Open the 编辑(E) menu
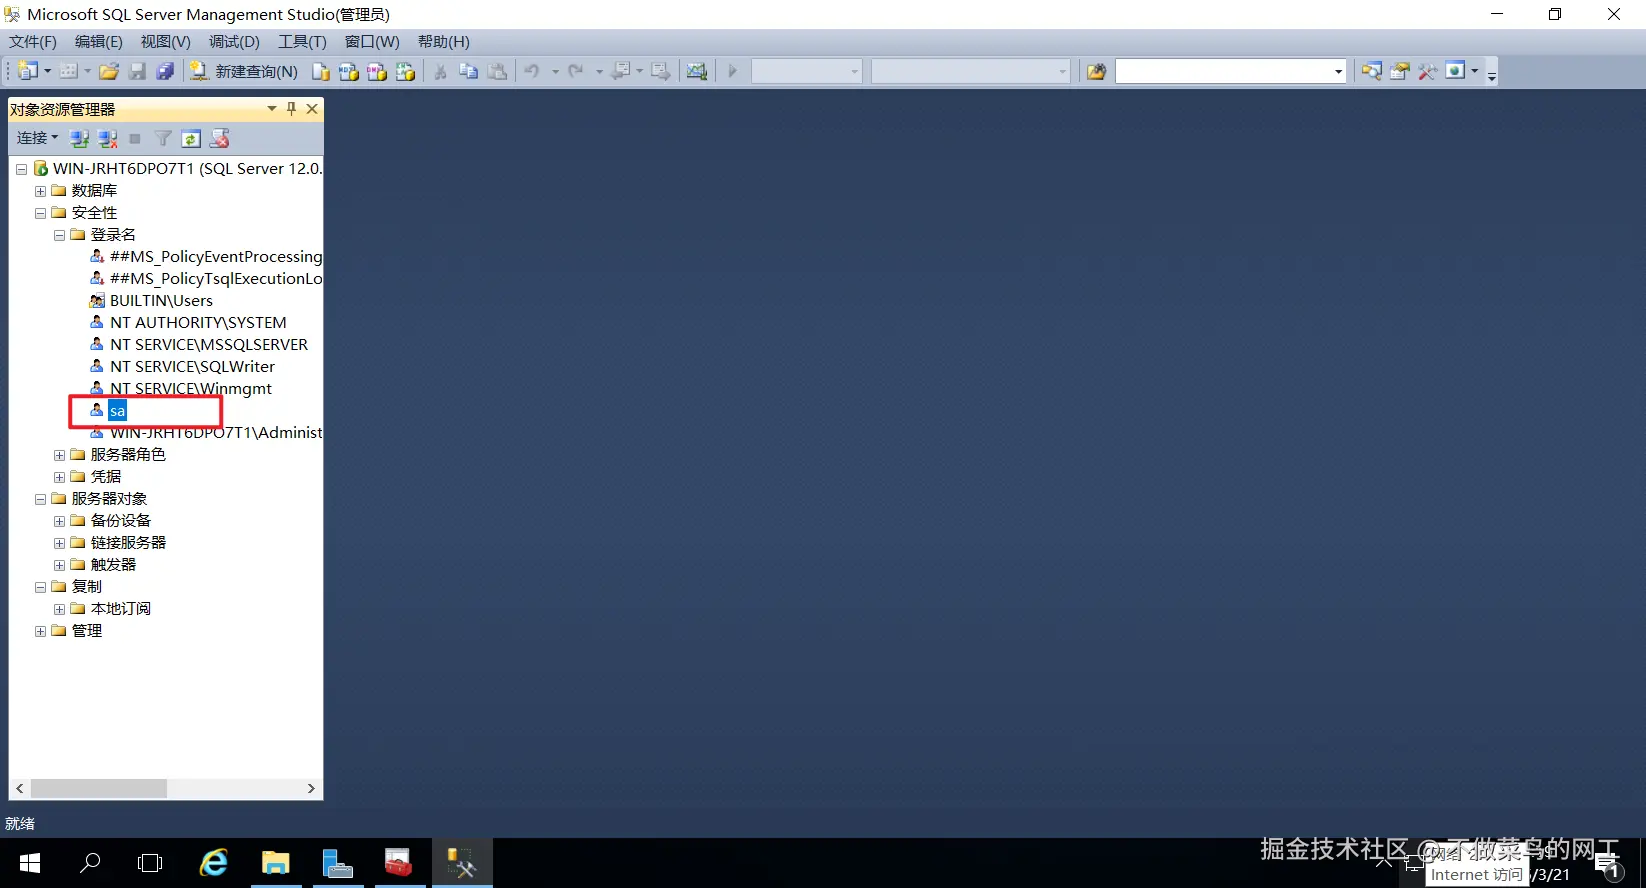Screen dimensions: 1646x888 click(99, 42)
